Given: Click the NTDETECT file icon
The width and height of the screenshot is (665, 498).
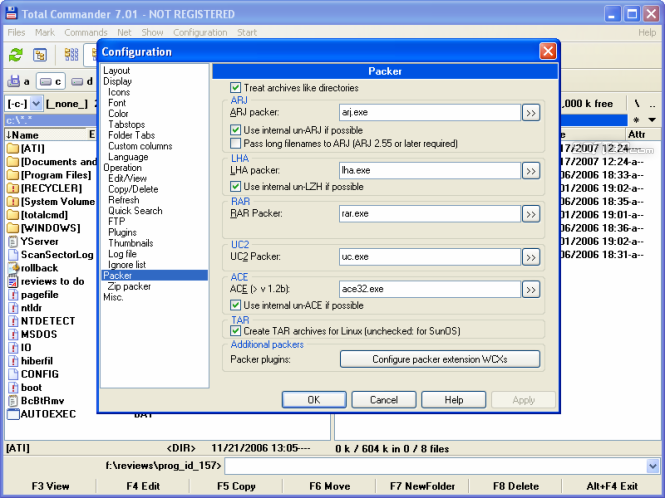Looking at the screenshot, I should point(13,321).
